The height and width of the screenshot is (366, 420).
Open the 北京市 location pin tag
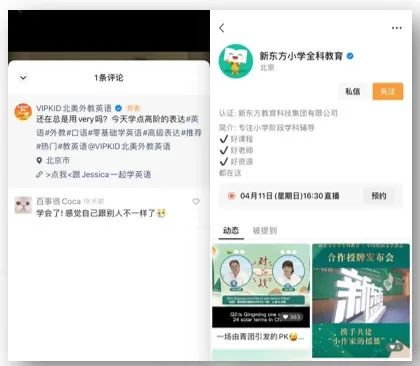53,160
